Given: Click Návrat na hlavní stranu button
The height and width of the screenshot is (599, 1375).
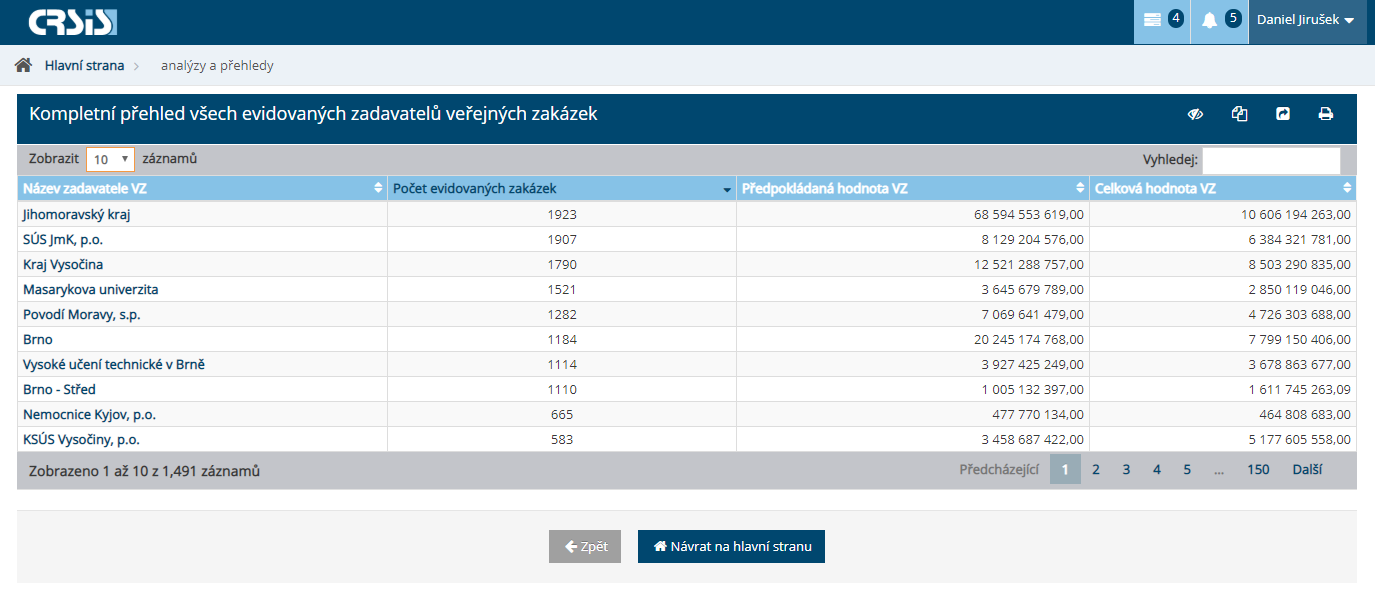Looking at the screenshot, I should (x=731, y=547).
